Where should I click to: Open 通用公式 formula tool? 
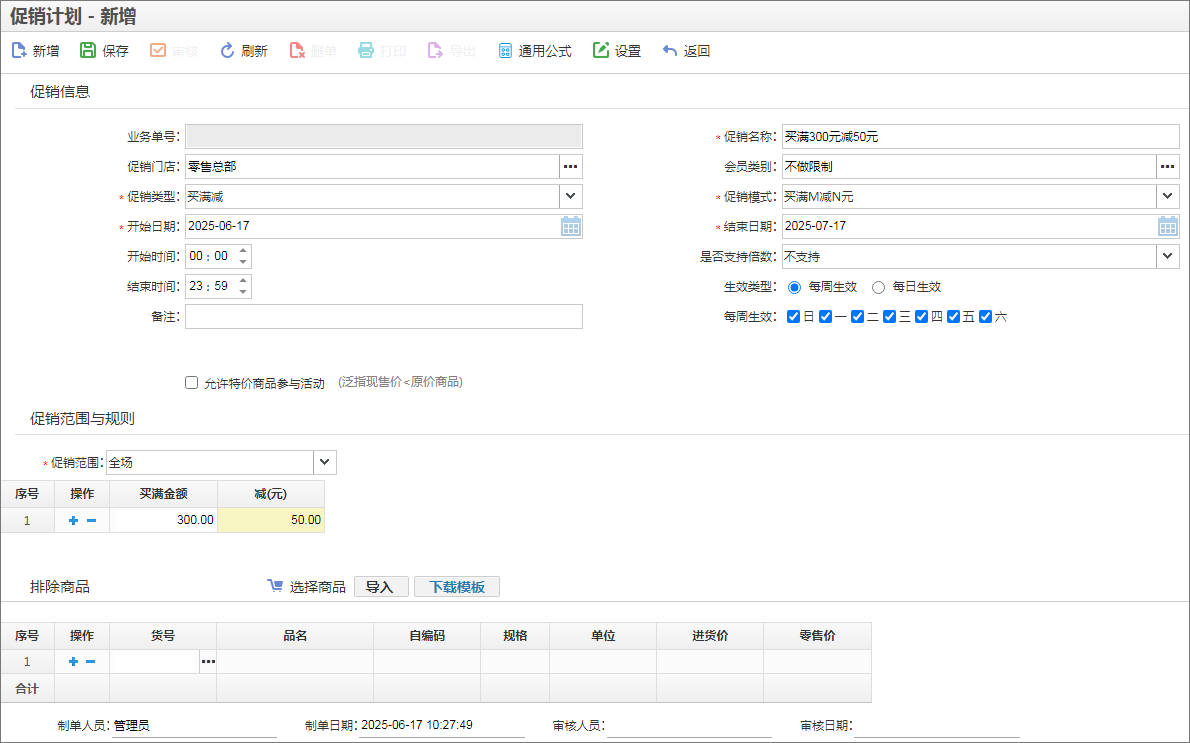535,51
